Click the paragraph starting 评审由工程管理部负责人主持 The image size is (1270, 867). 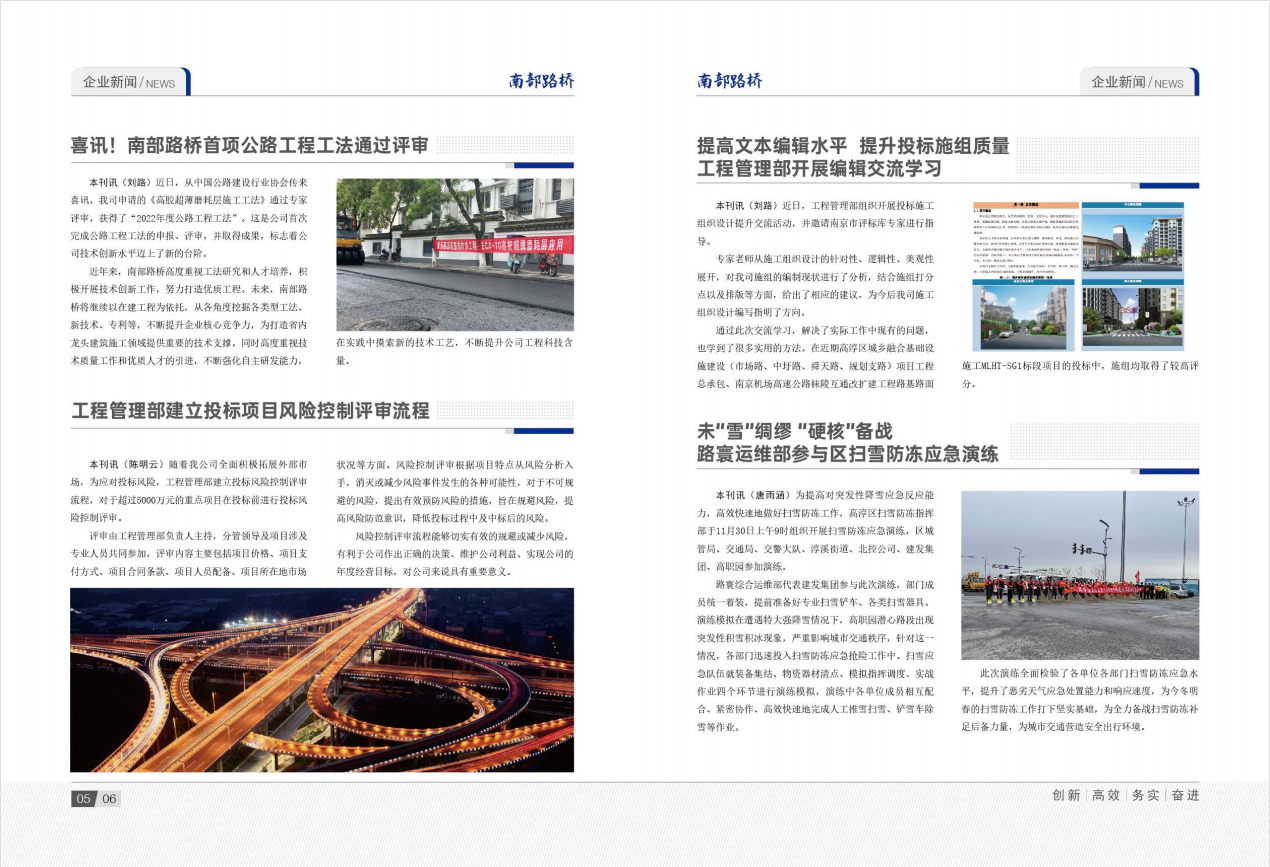click(189, 553)
